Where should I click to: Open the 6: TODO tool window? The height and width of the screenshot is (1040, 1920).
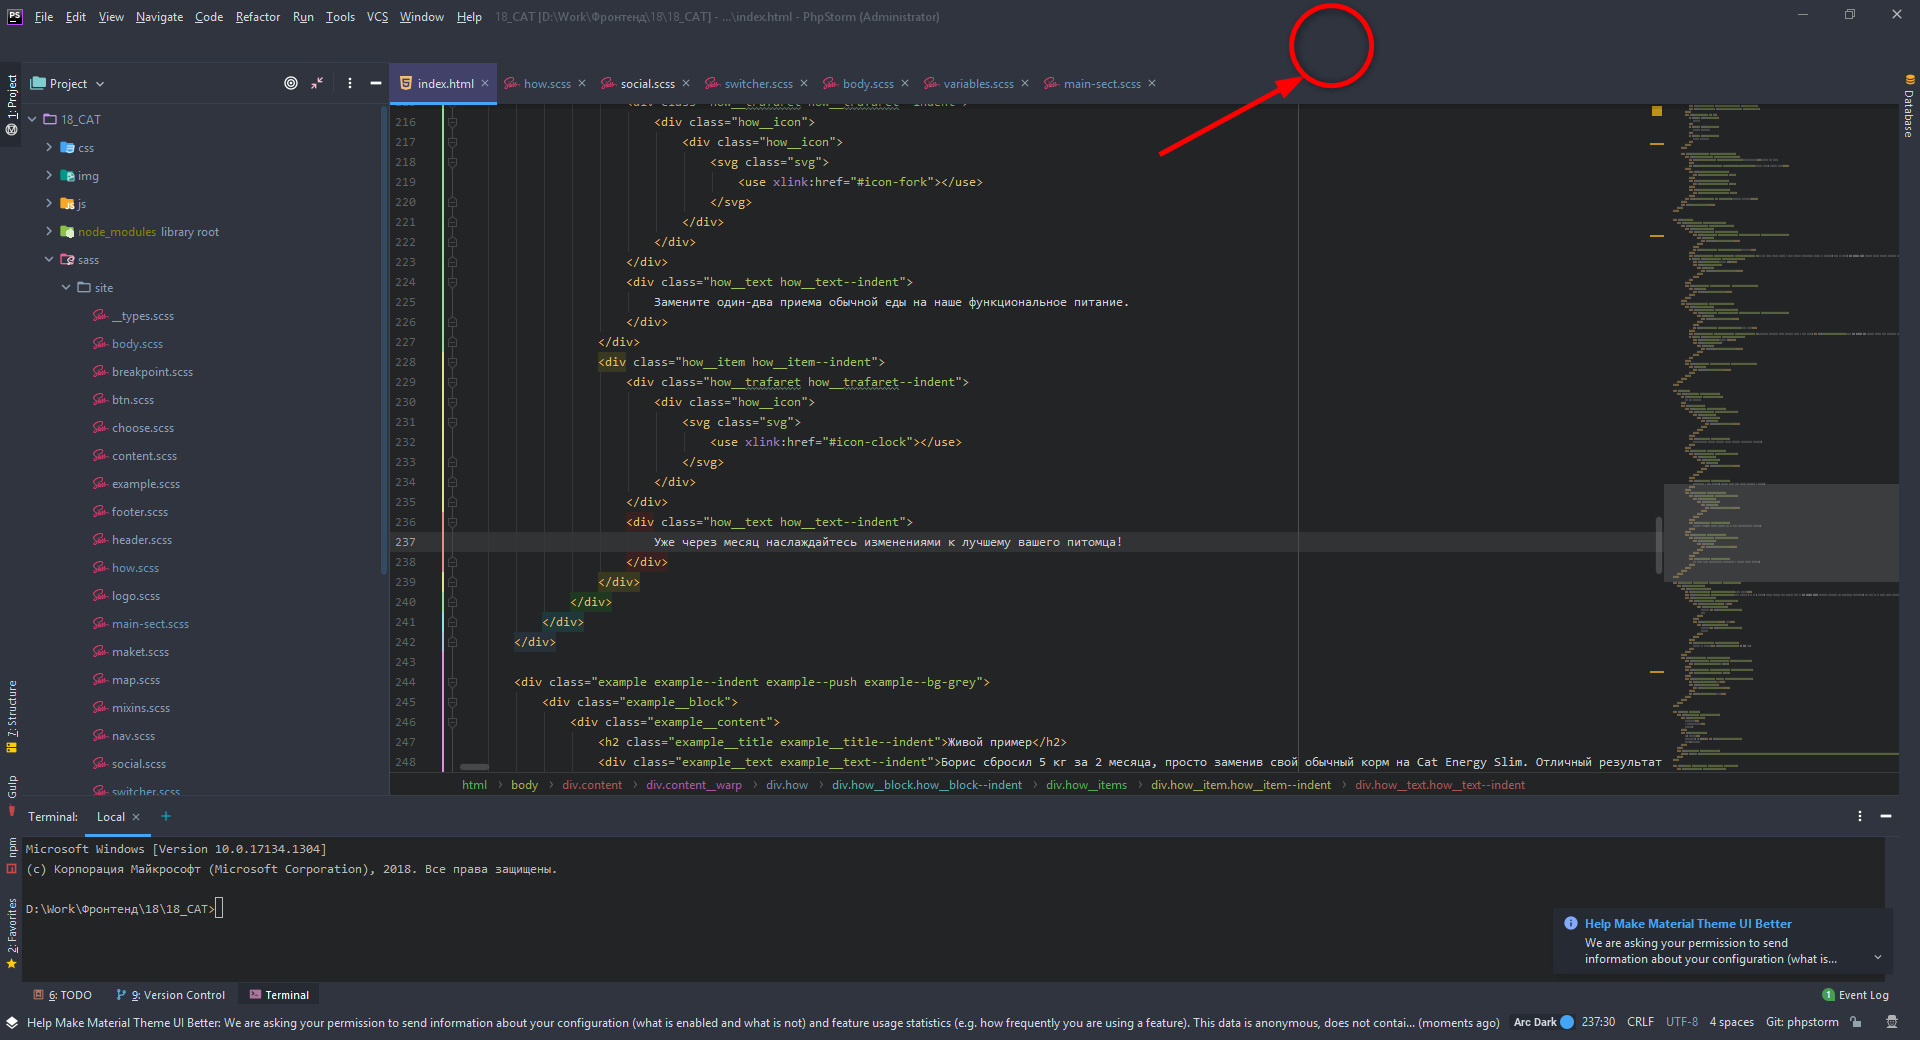pyautogui.click(x=63, y=994)
